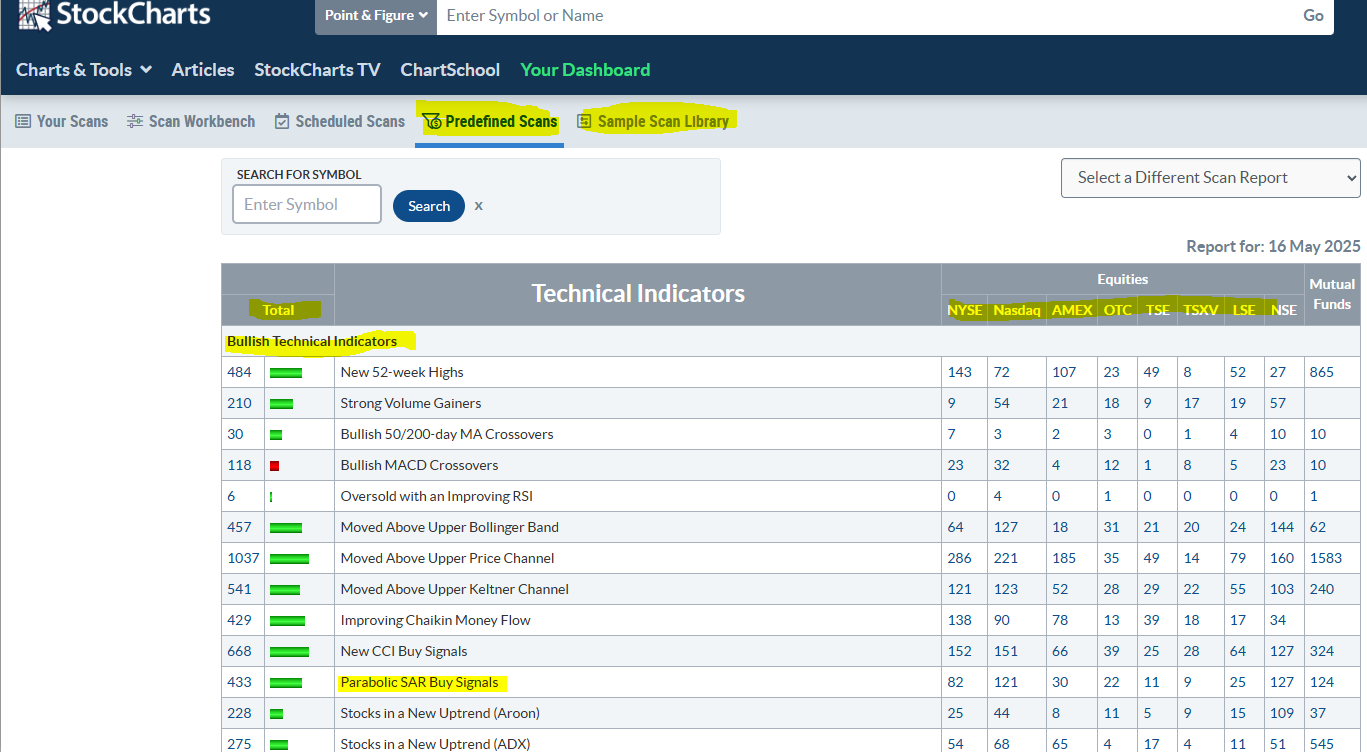Click the blue Search button
The width and height of the screenshot is (1367, 752).
429,206
